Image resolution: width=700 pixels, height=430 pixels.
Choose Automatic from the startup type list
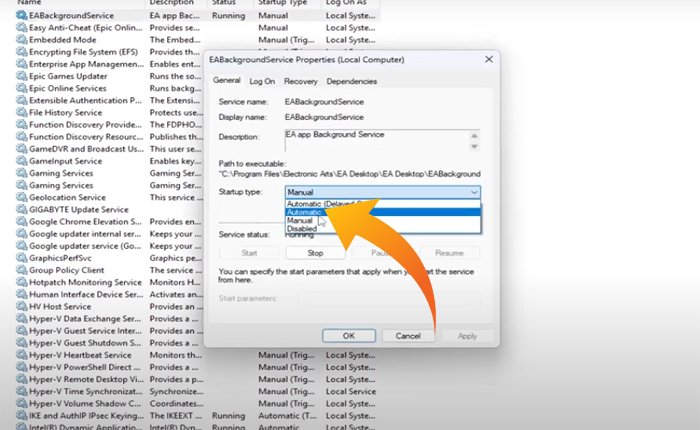(x=383, y=212)
